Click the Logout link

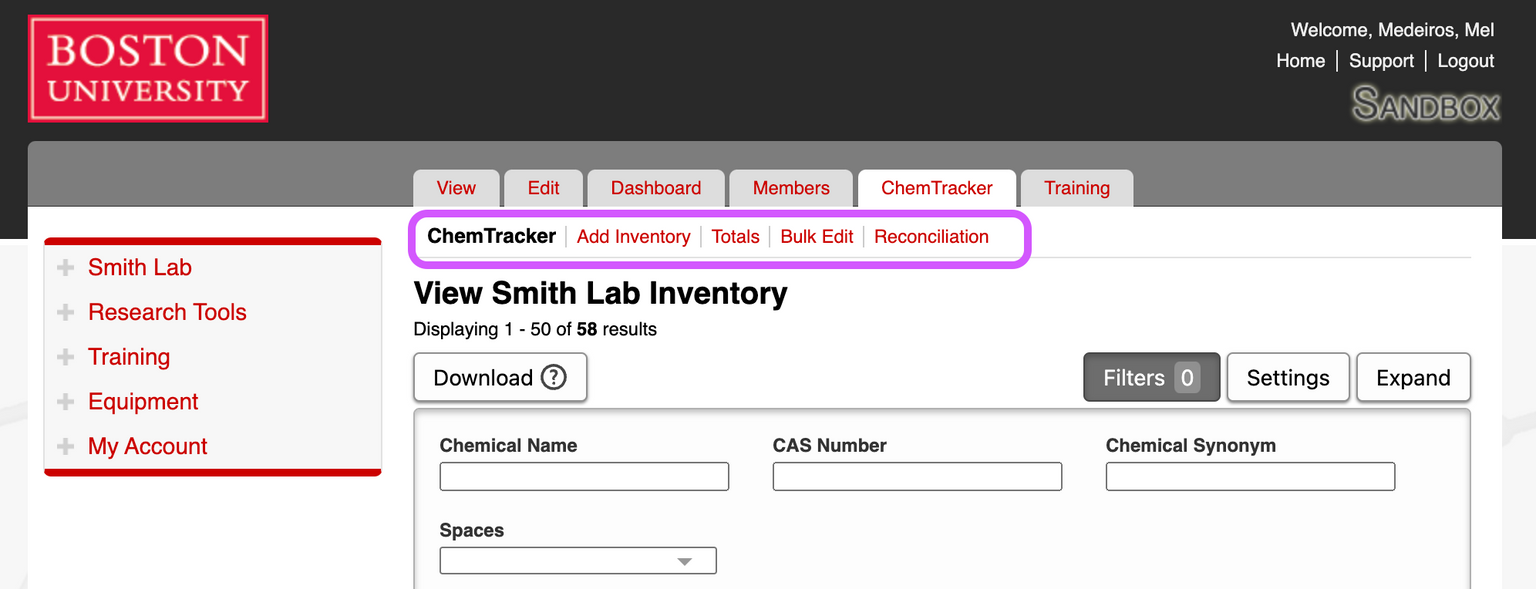pos(1465,61)
